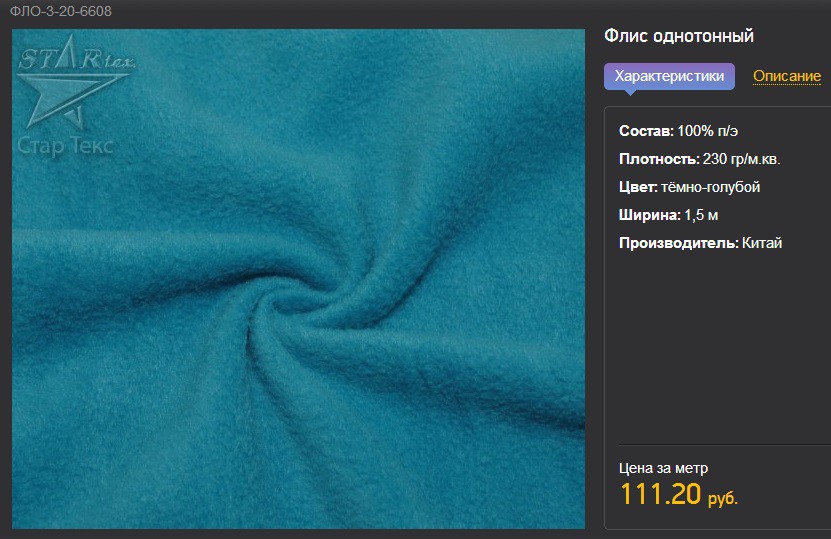Click the Цена за метр label
Screen dimensions: 831x539
click(x=663, y=468)
